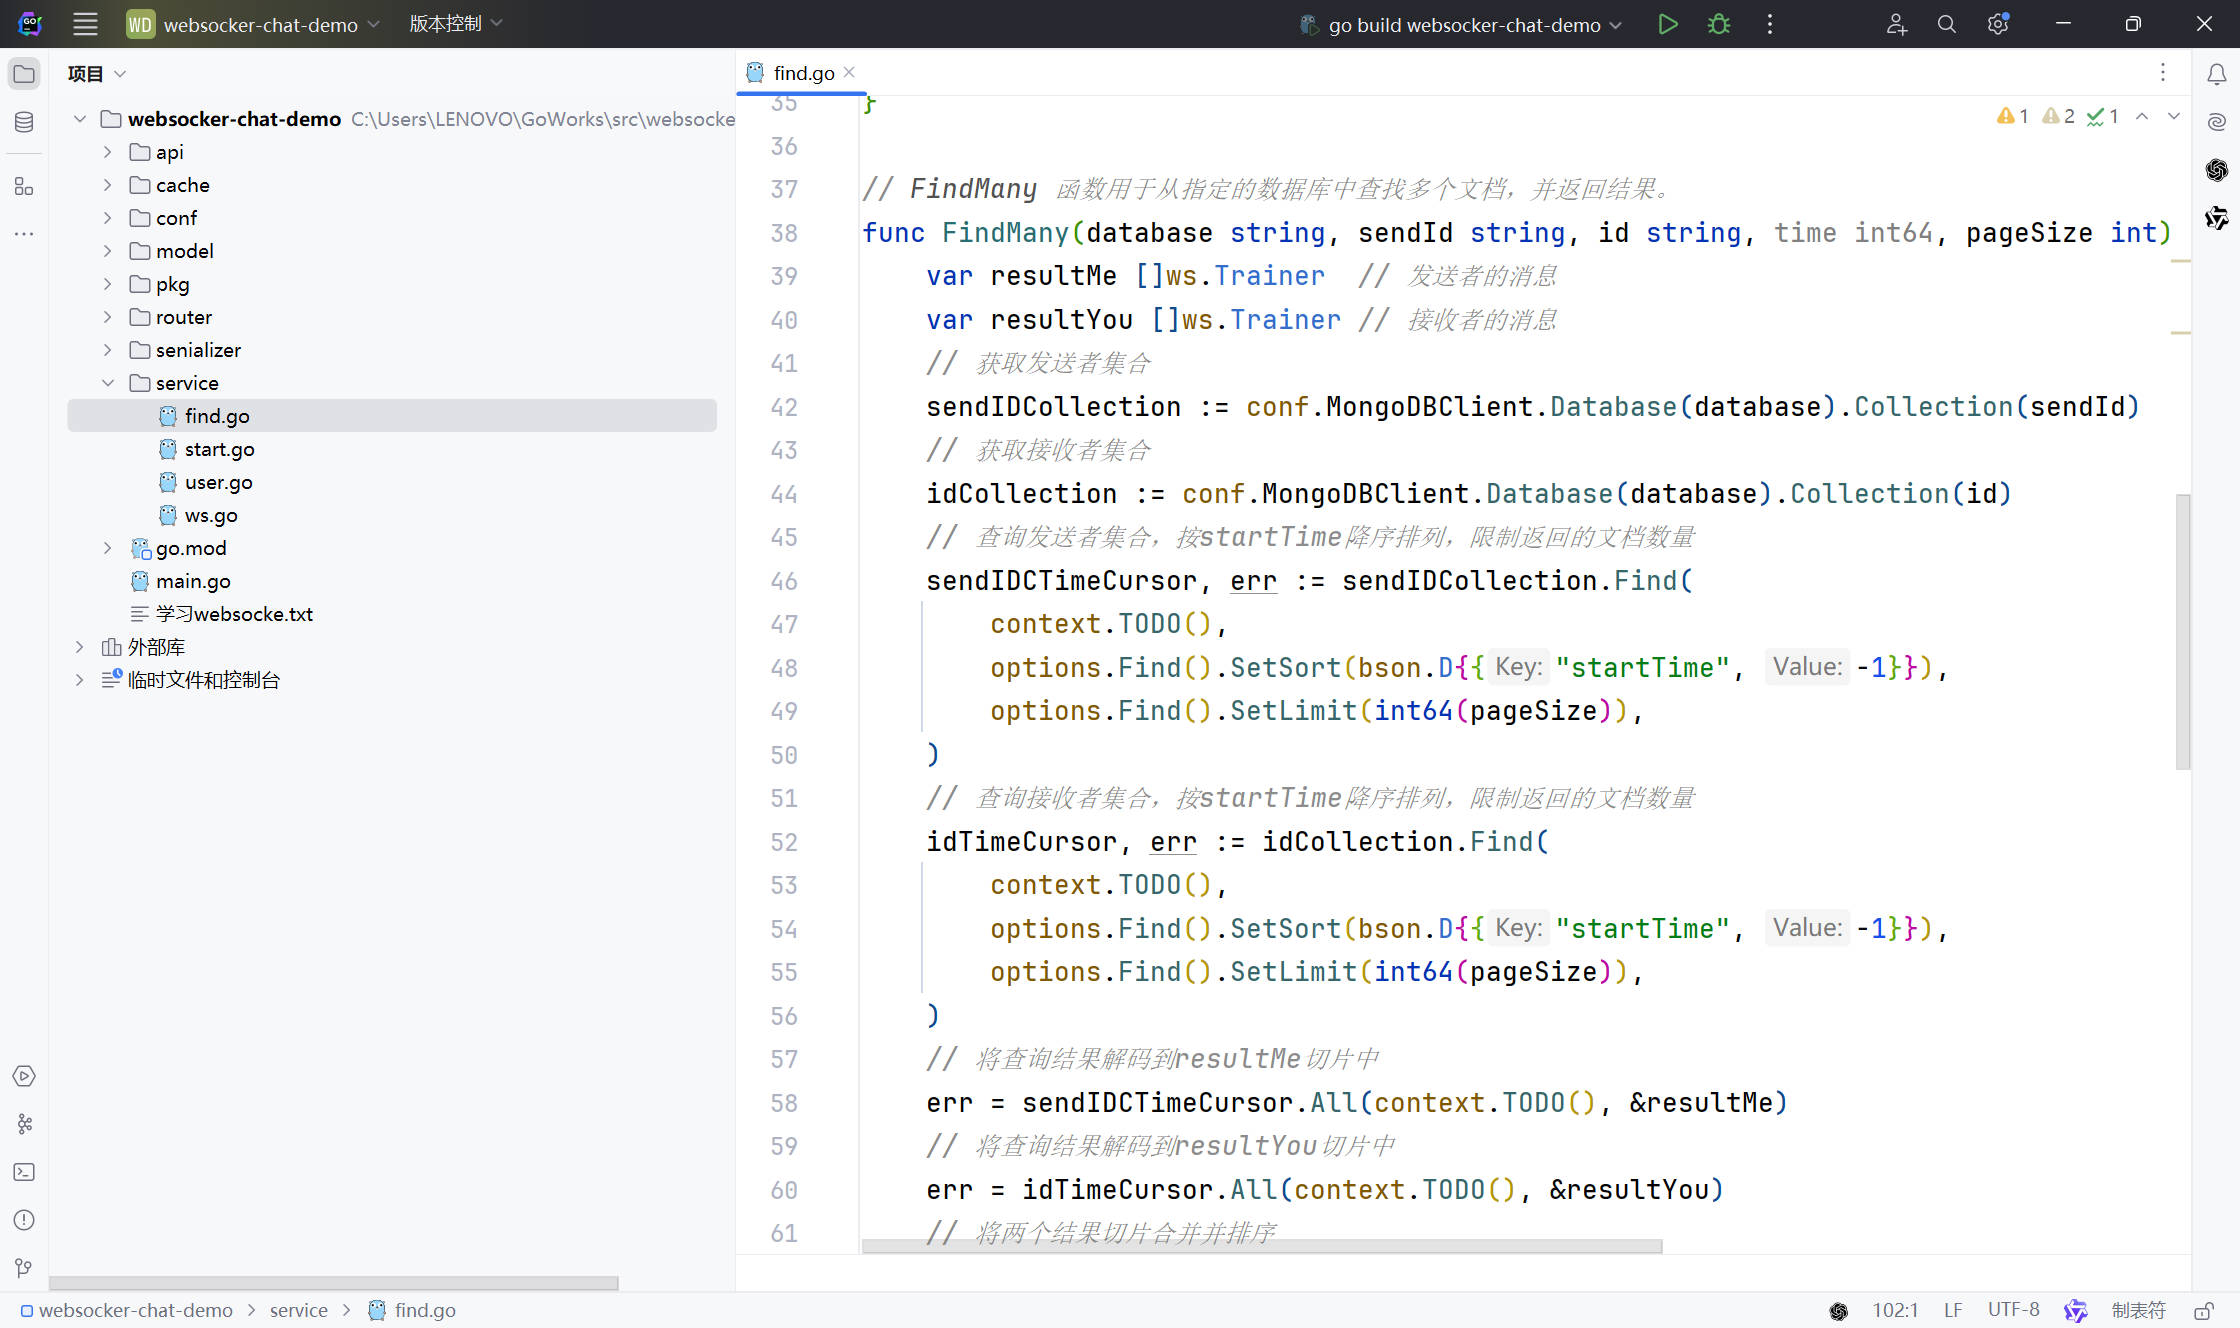Open the Git tool window
This screenshot has height=1328, width=2240.
[x=24, y=1268]
